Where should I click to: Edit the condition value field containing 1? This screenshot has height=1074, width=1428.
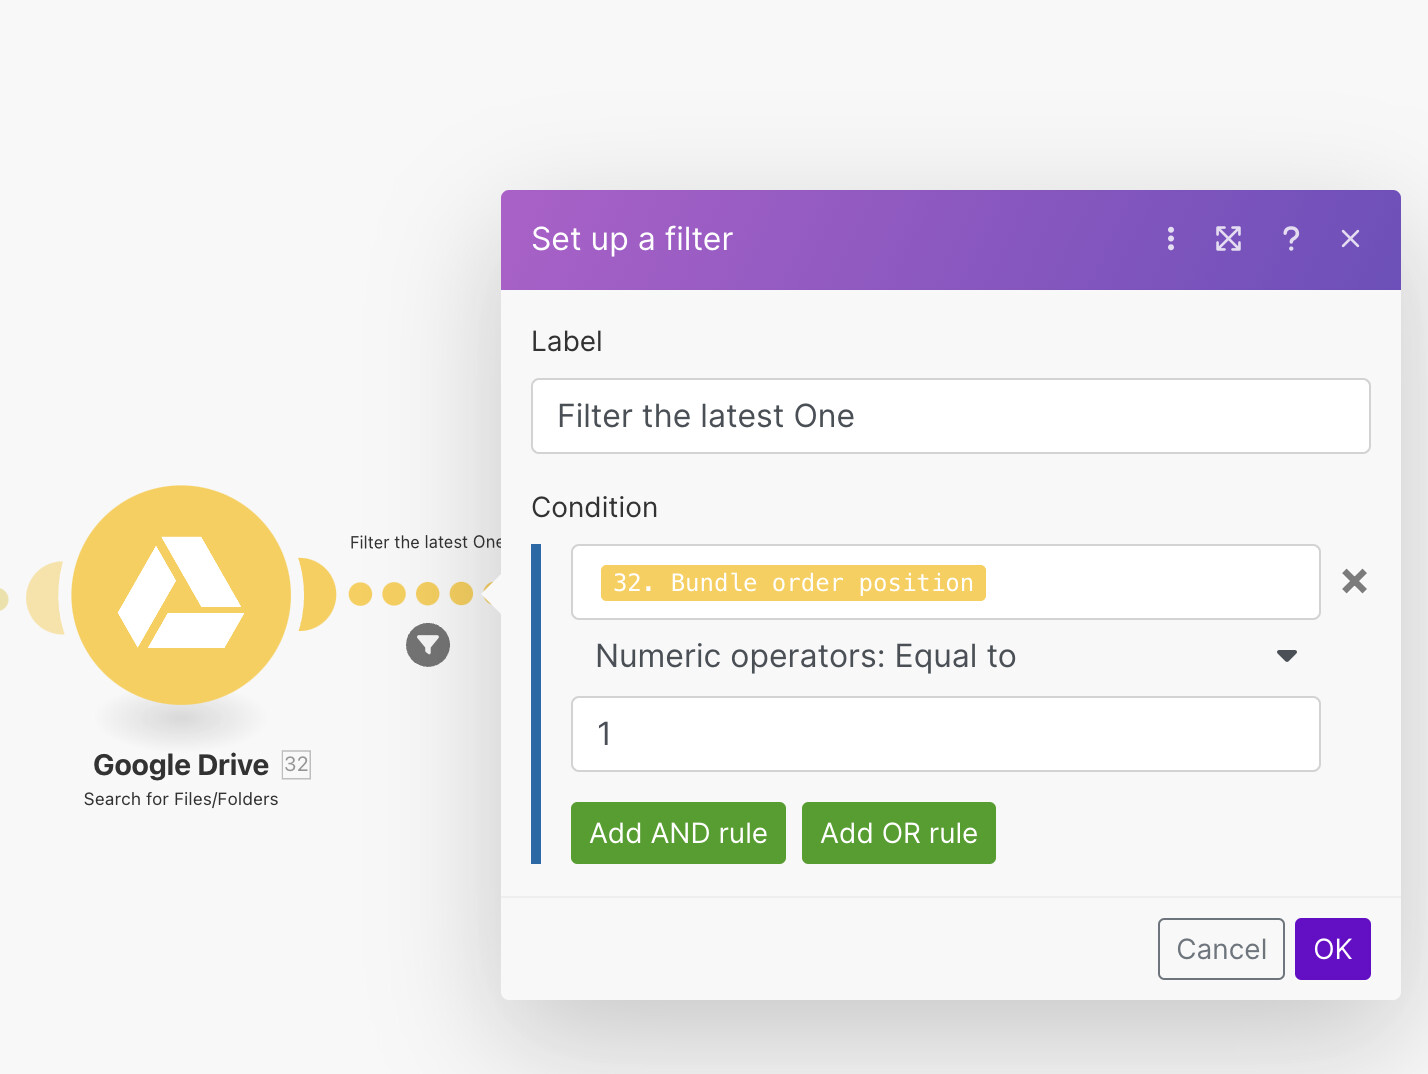[945, 734]
